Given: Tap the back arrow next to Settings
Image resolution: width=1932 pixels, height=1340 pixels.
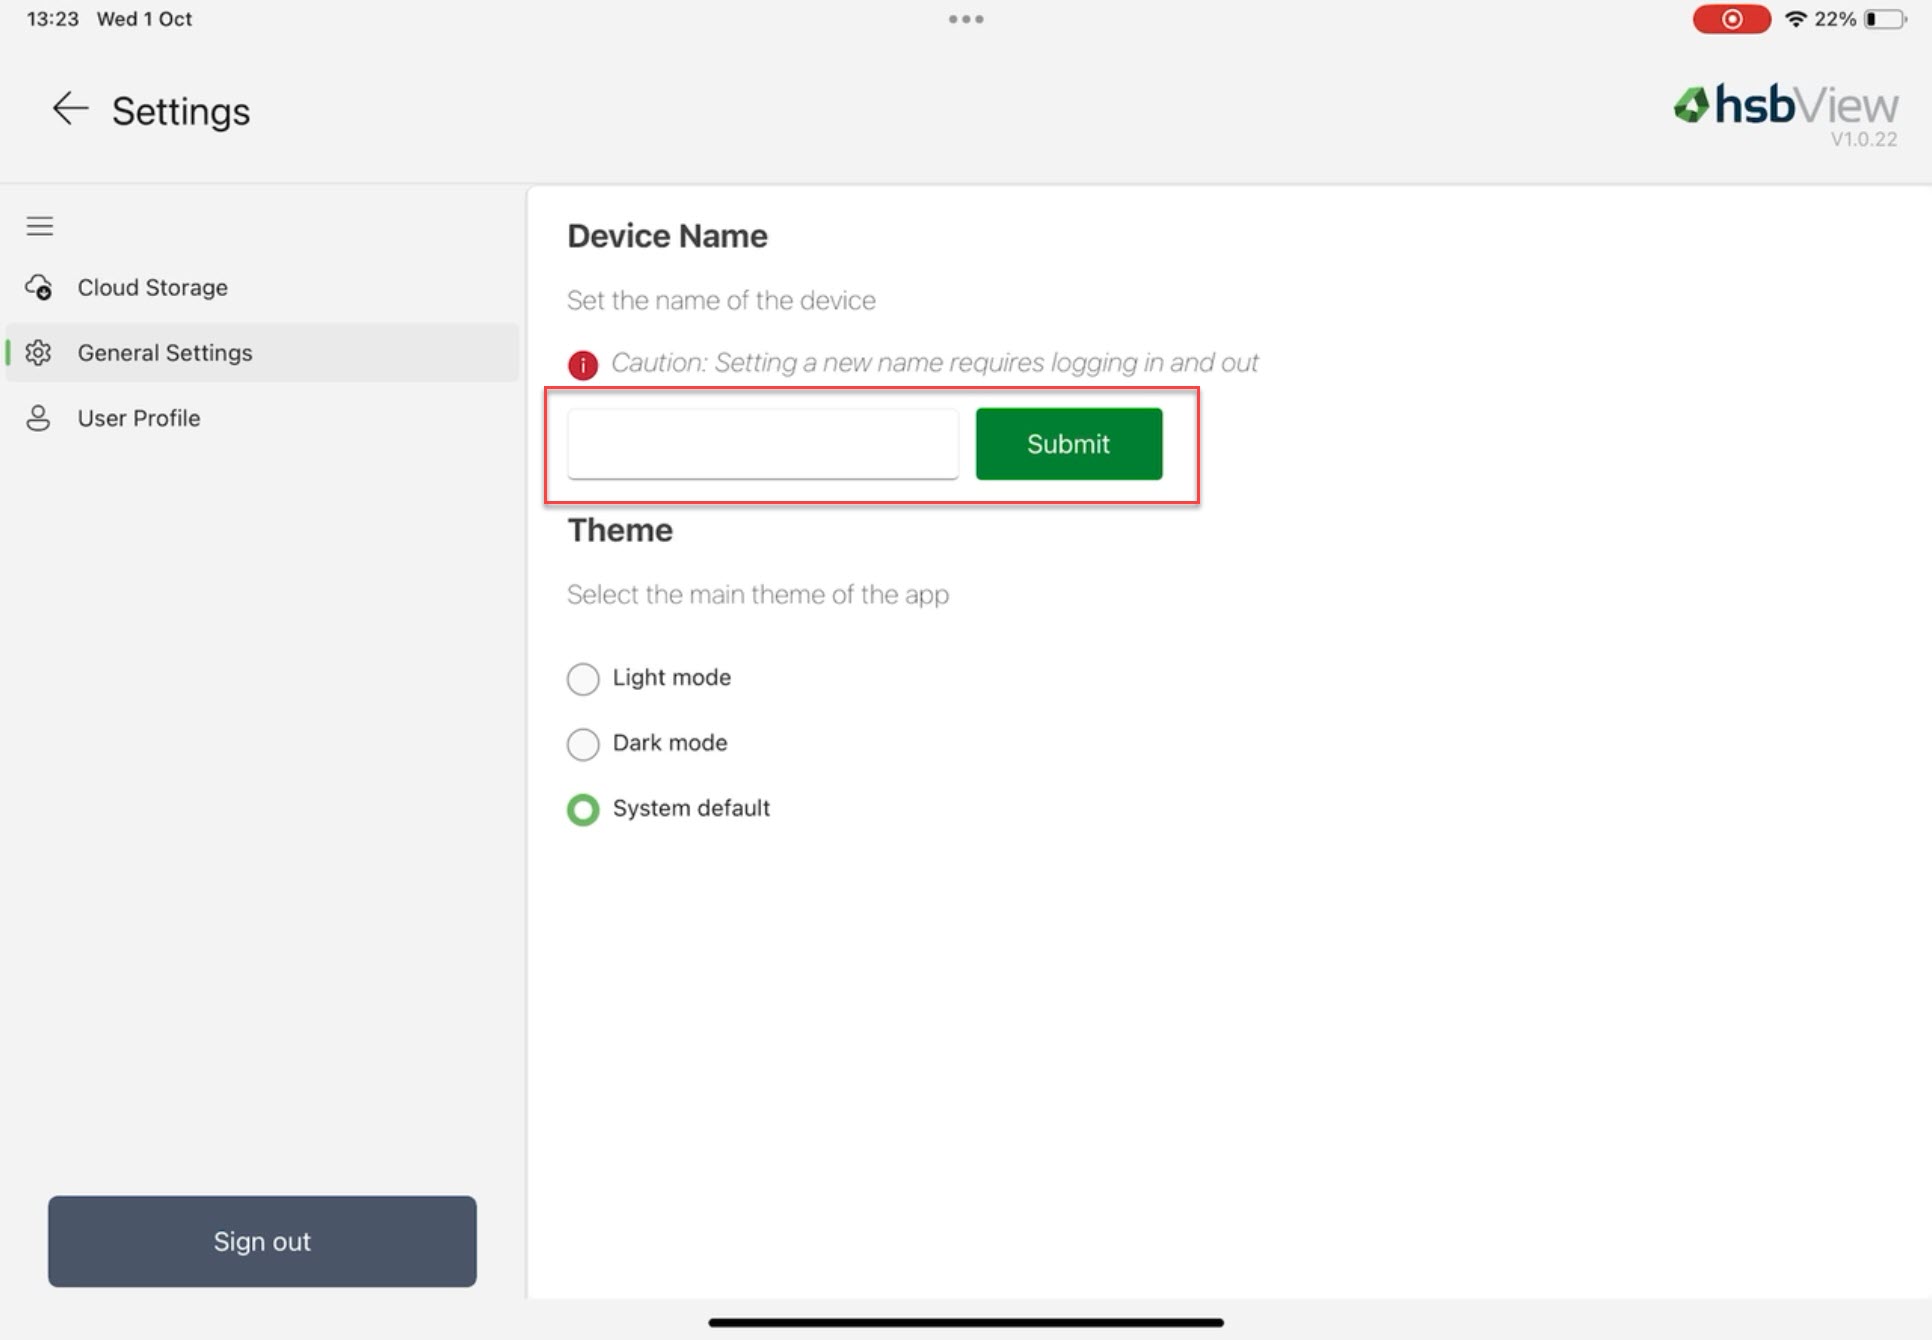Looking at the screenshot, I should (x=70, y=109).
